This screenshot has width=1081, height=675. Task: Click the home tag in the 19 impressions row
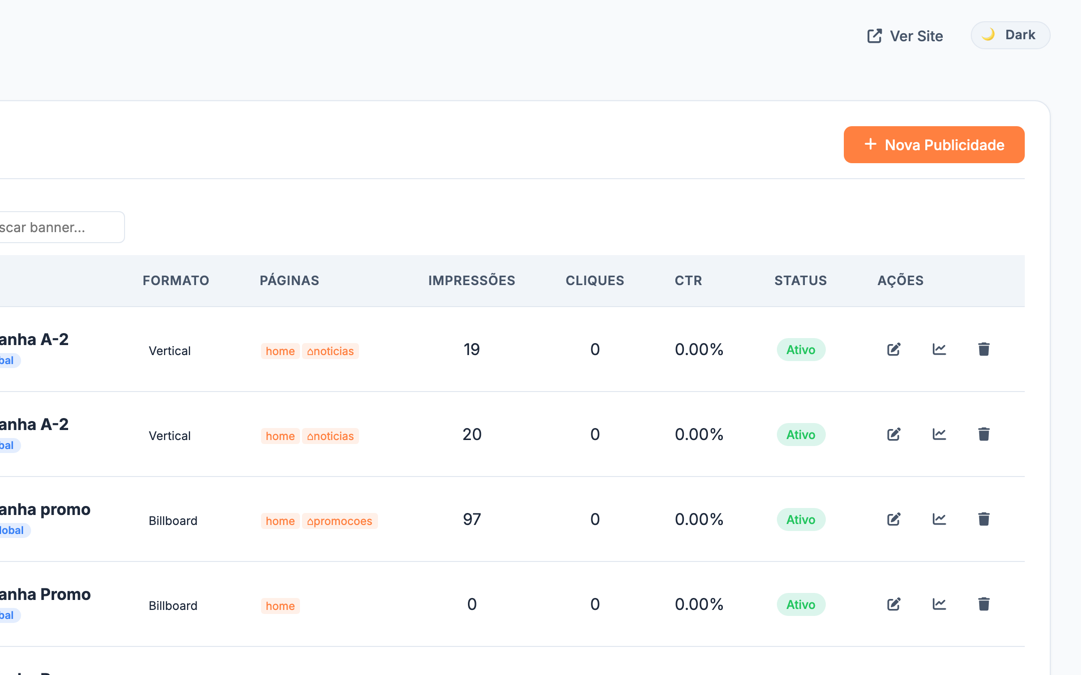(280, 351)
